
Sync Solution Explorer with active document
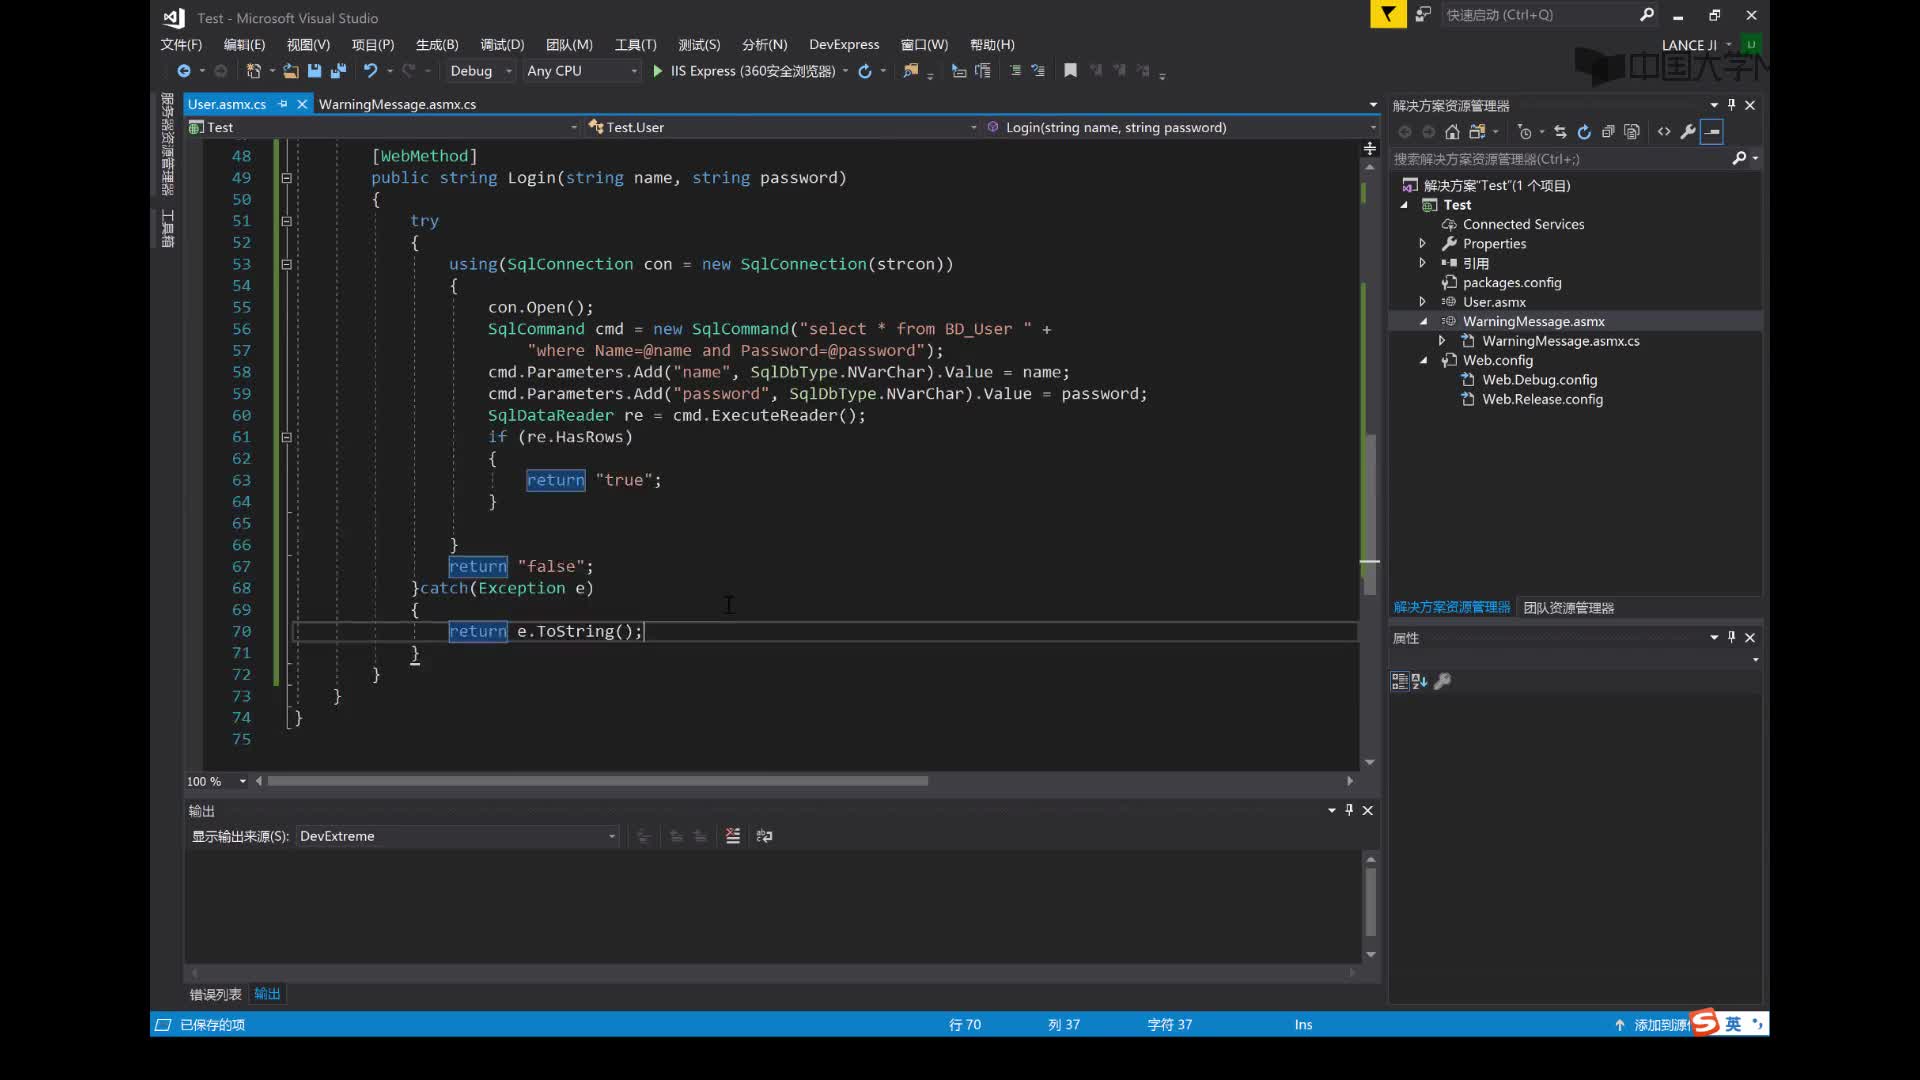(x=1560, y=132)
